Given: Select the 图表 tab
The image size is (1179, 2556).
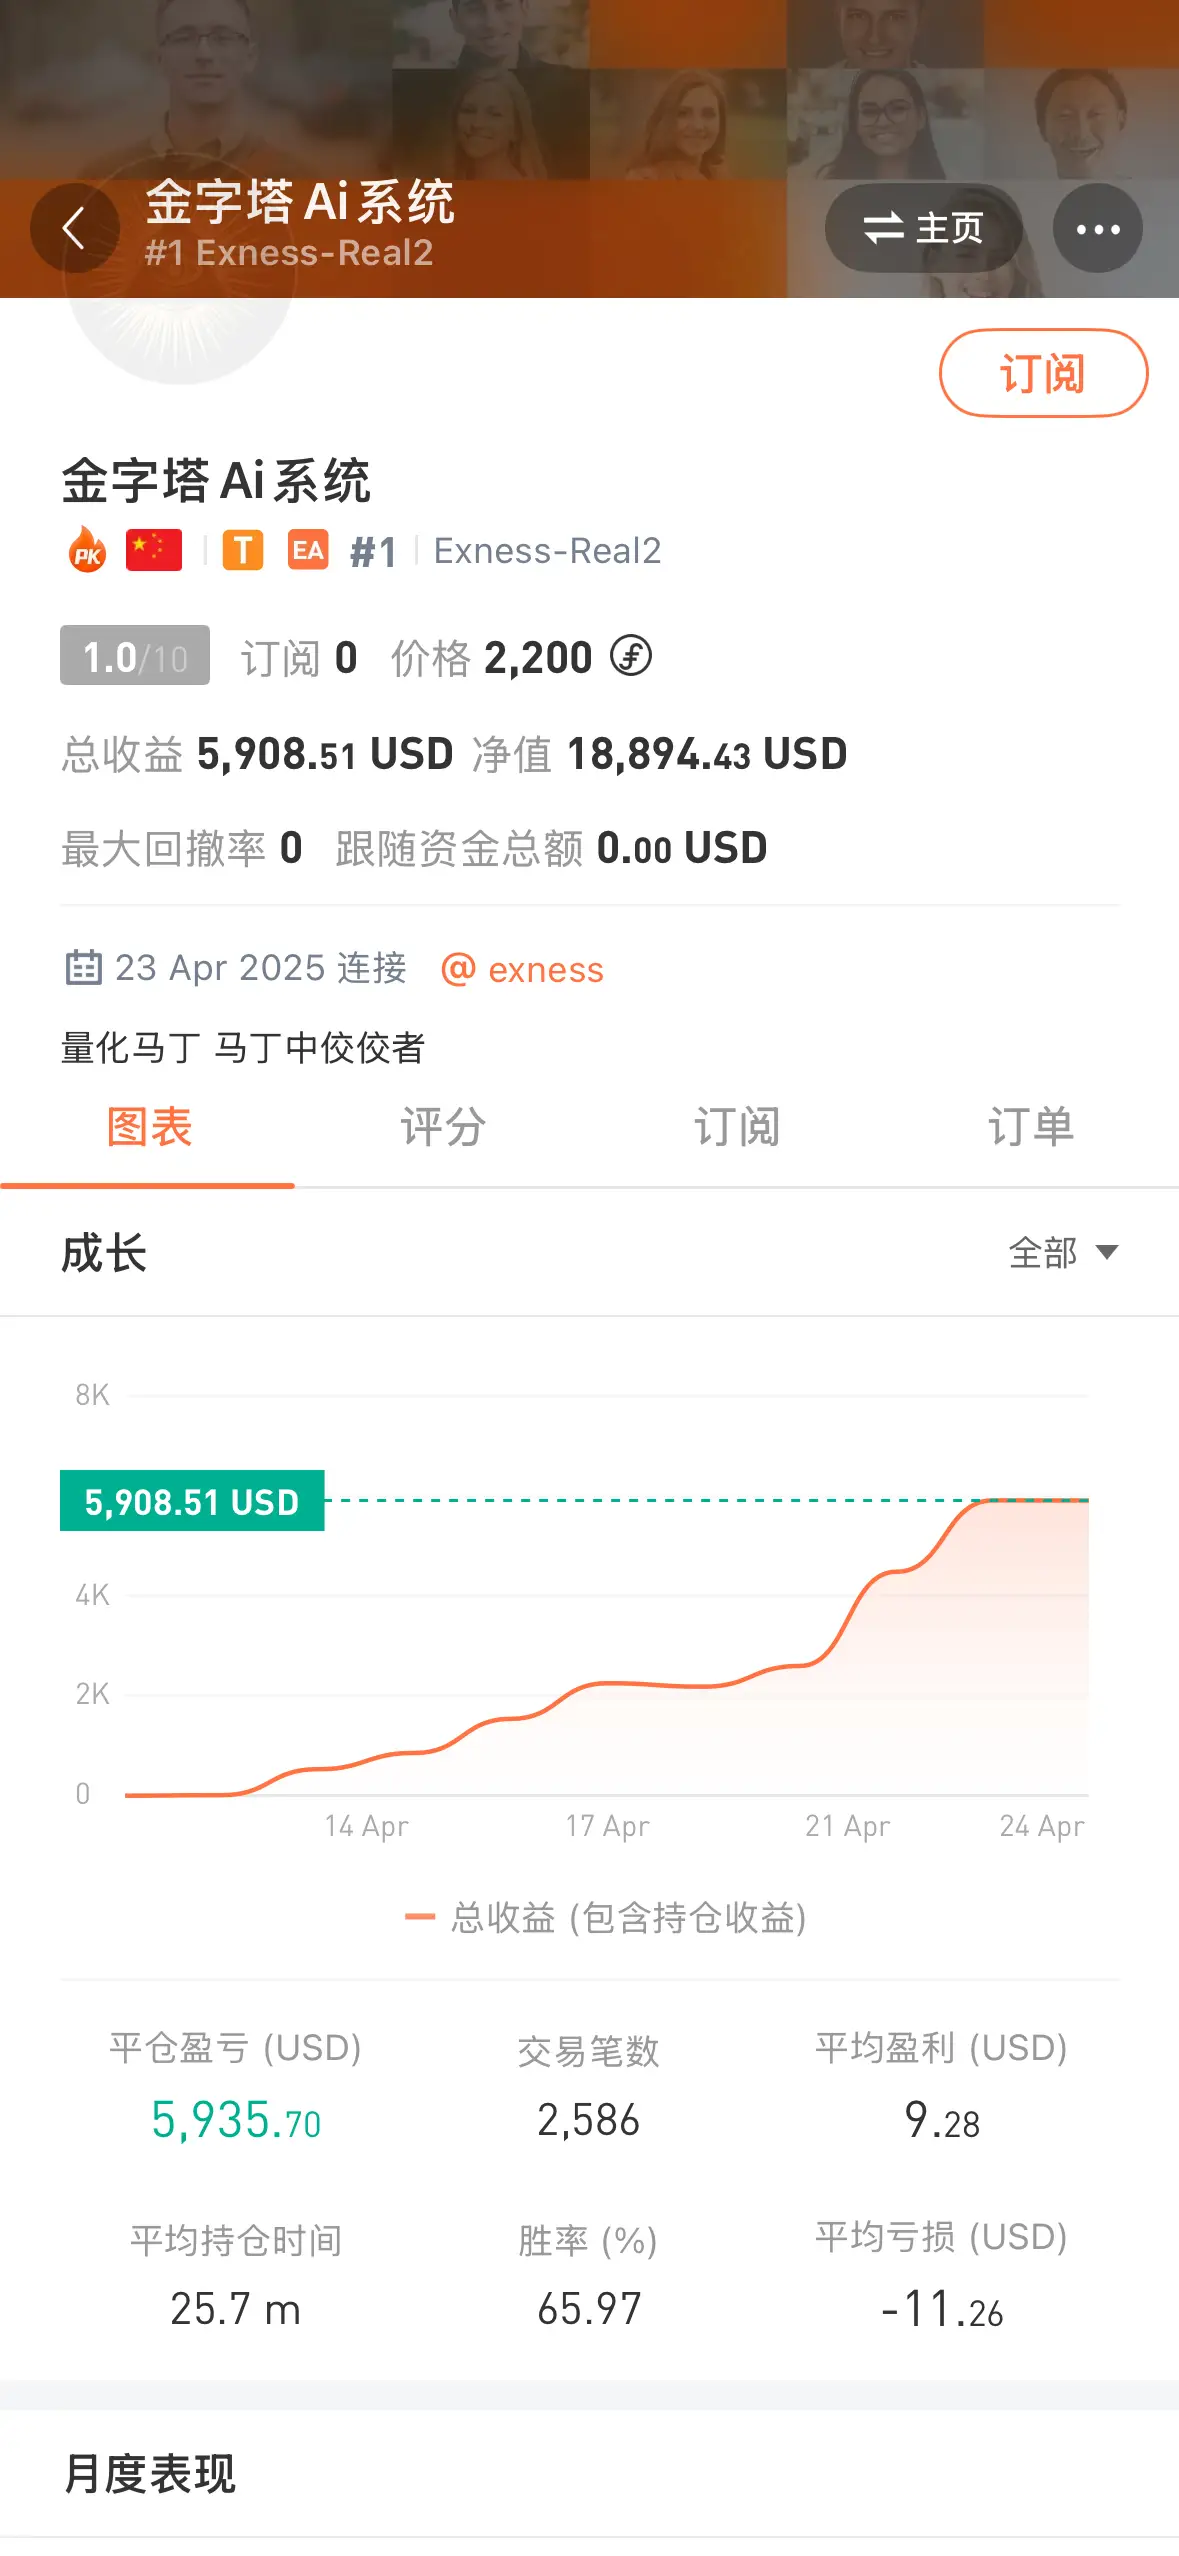Looking at the screenshot, I should tap(148, 1128).
